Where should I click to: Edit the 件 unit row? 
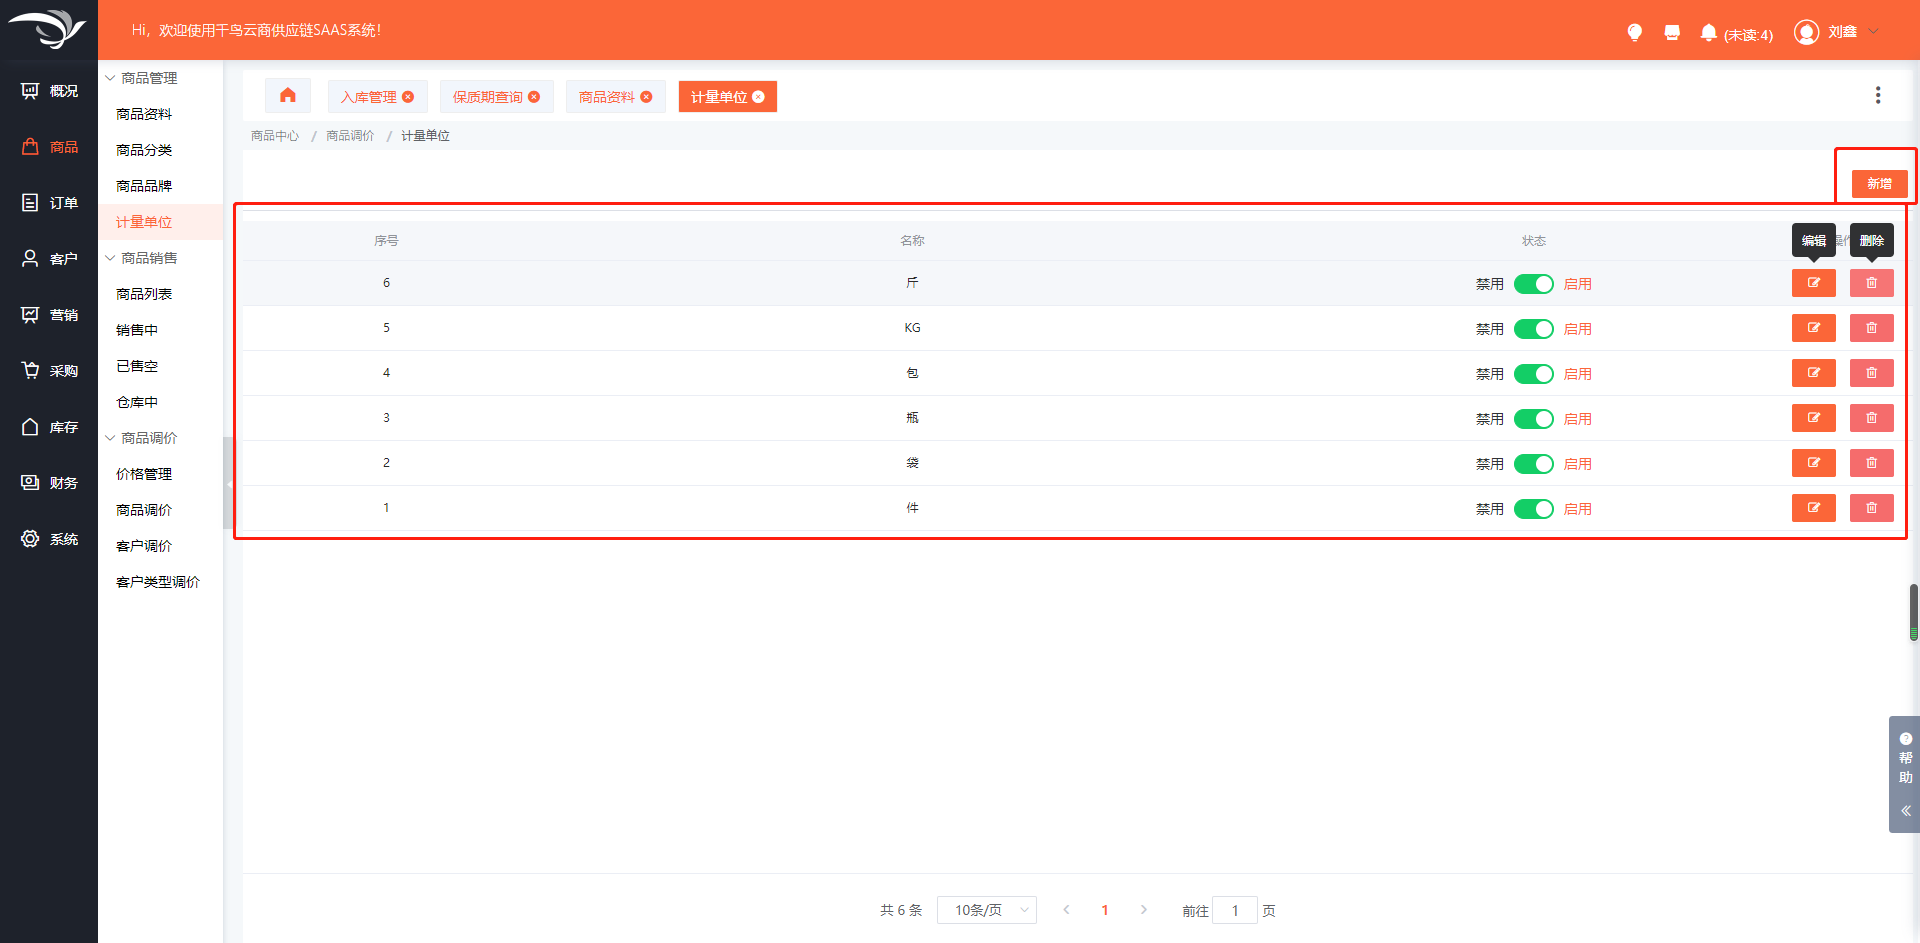coord(1813,508)
